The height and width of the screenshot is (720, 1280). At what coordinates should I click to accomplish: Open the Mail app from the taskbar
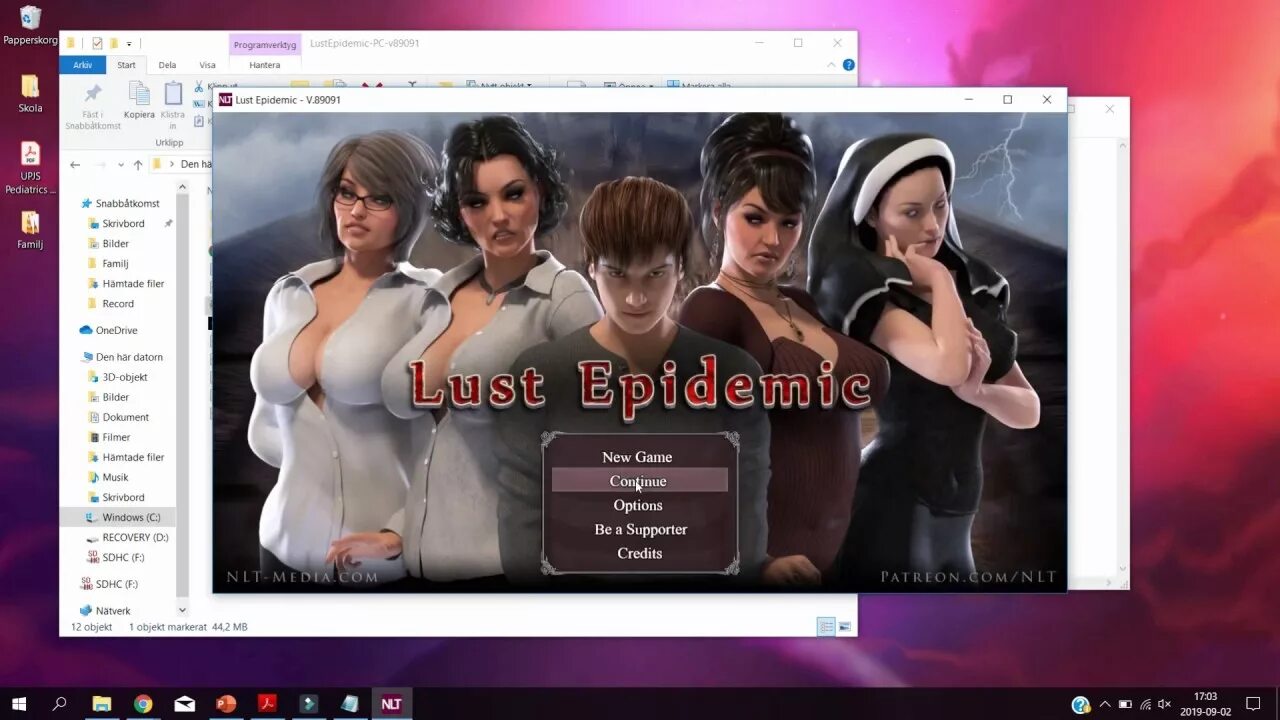pos(184,703)
